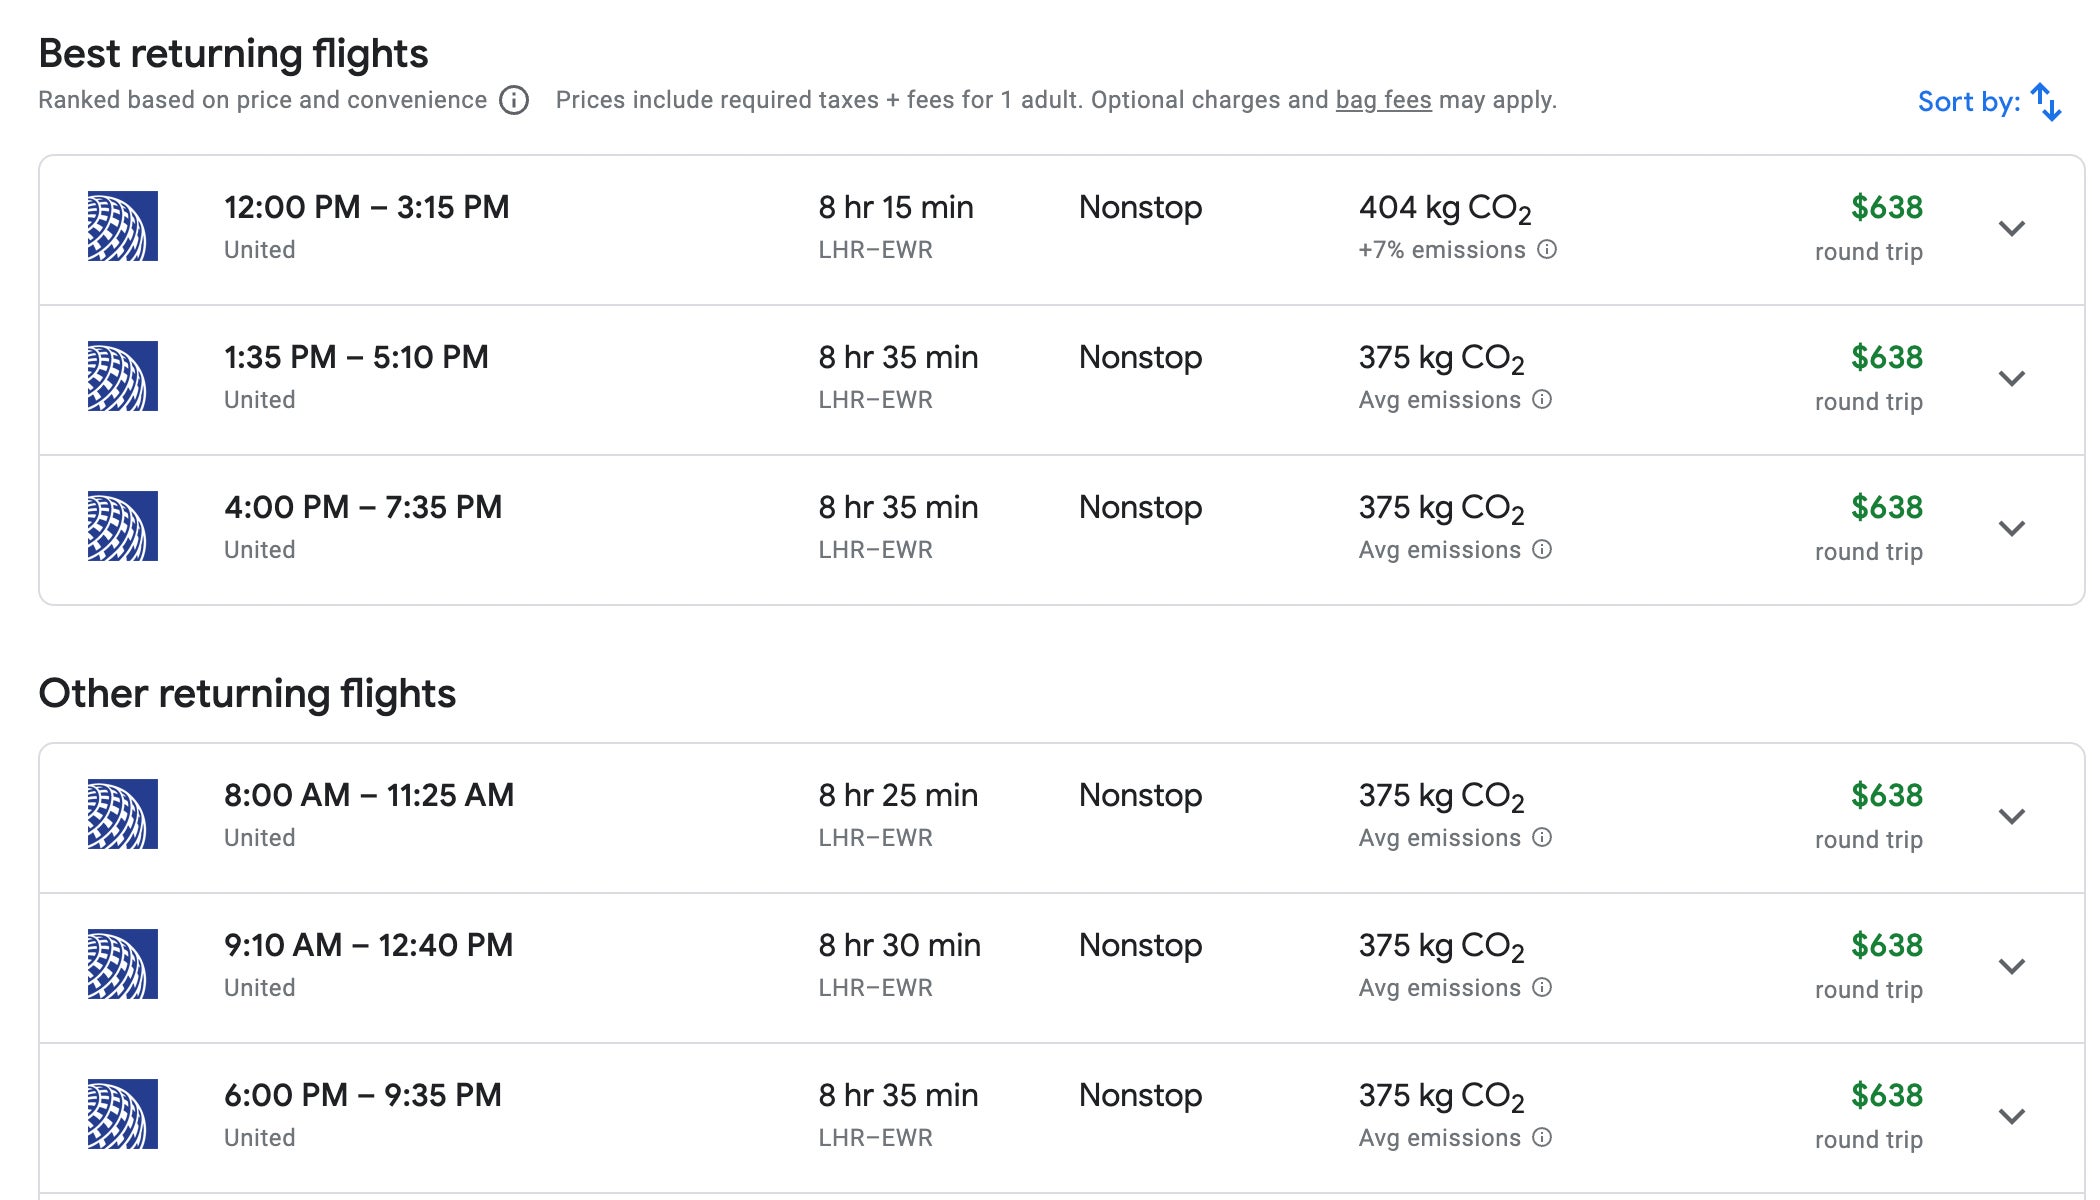Click the 'Sort by:' label

(x=1968, y=102)
